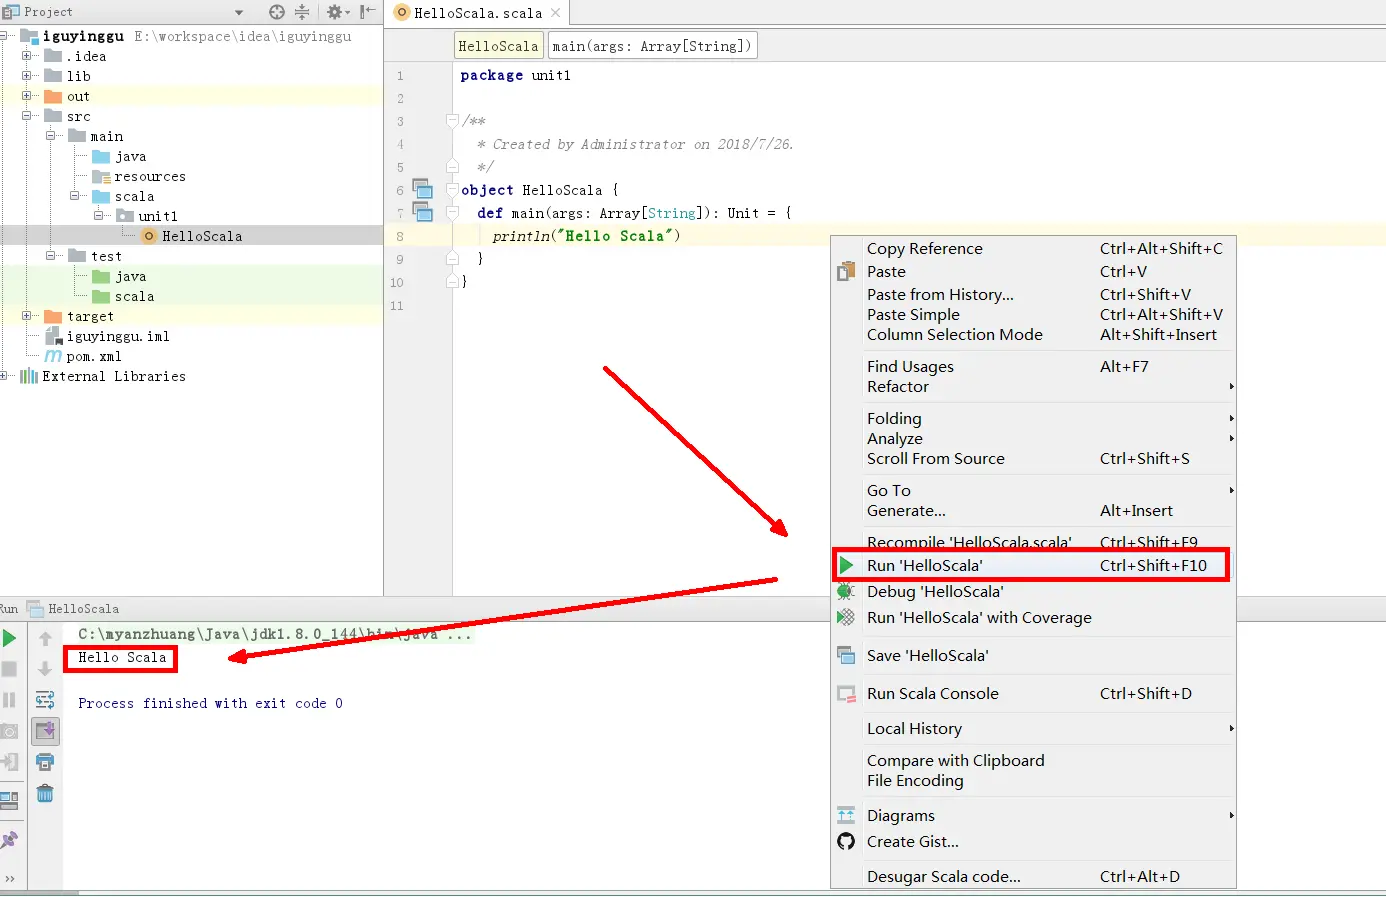Select Run Scala Console menu entry
Screen dimensions: 1386x897
point(1033,693)
